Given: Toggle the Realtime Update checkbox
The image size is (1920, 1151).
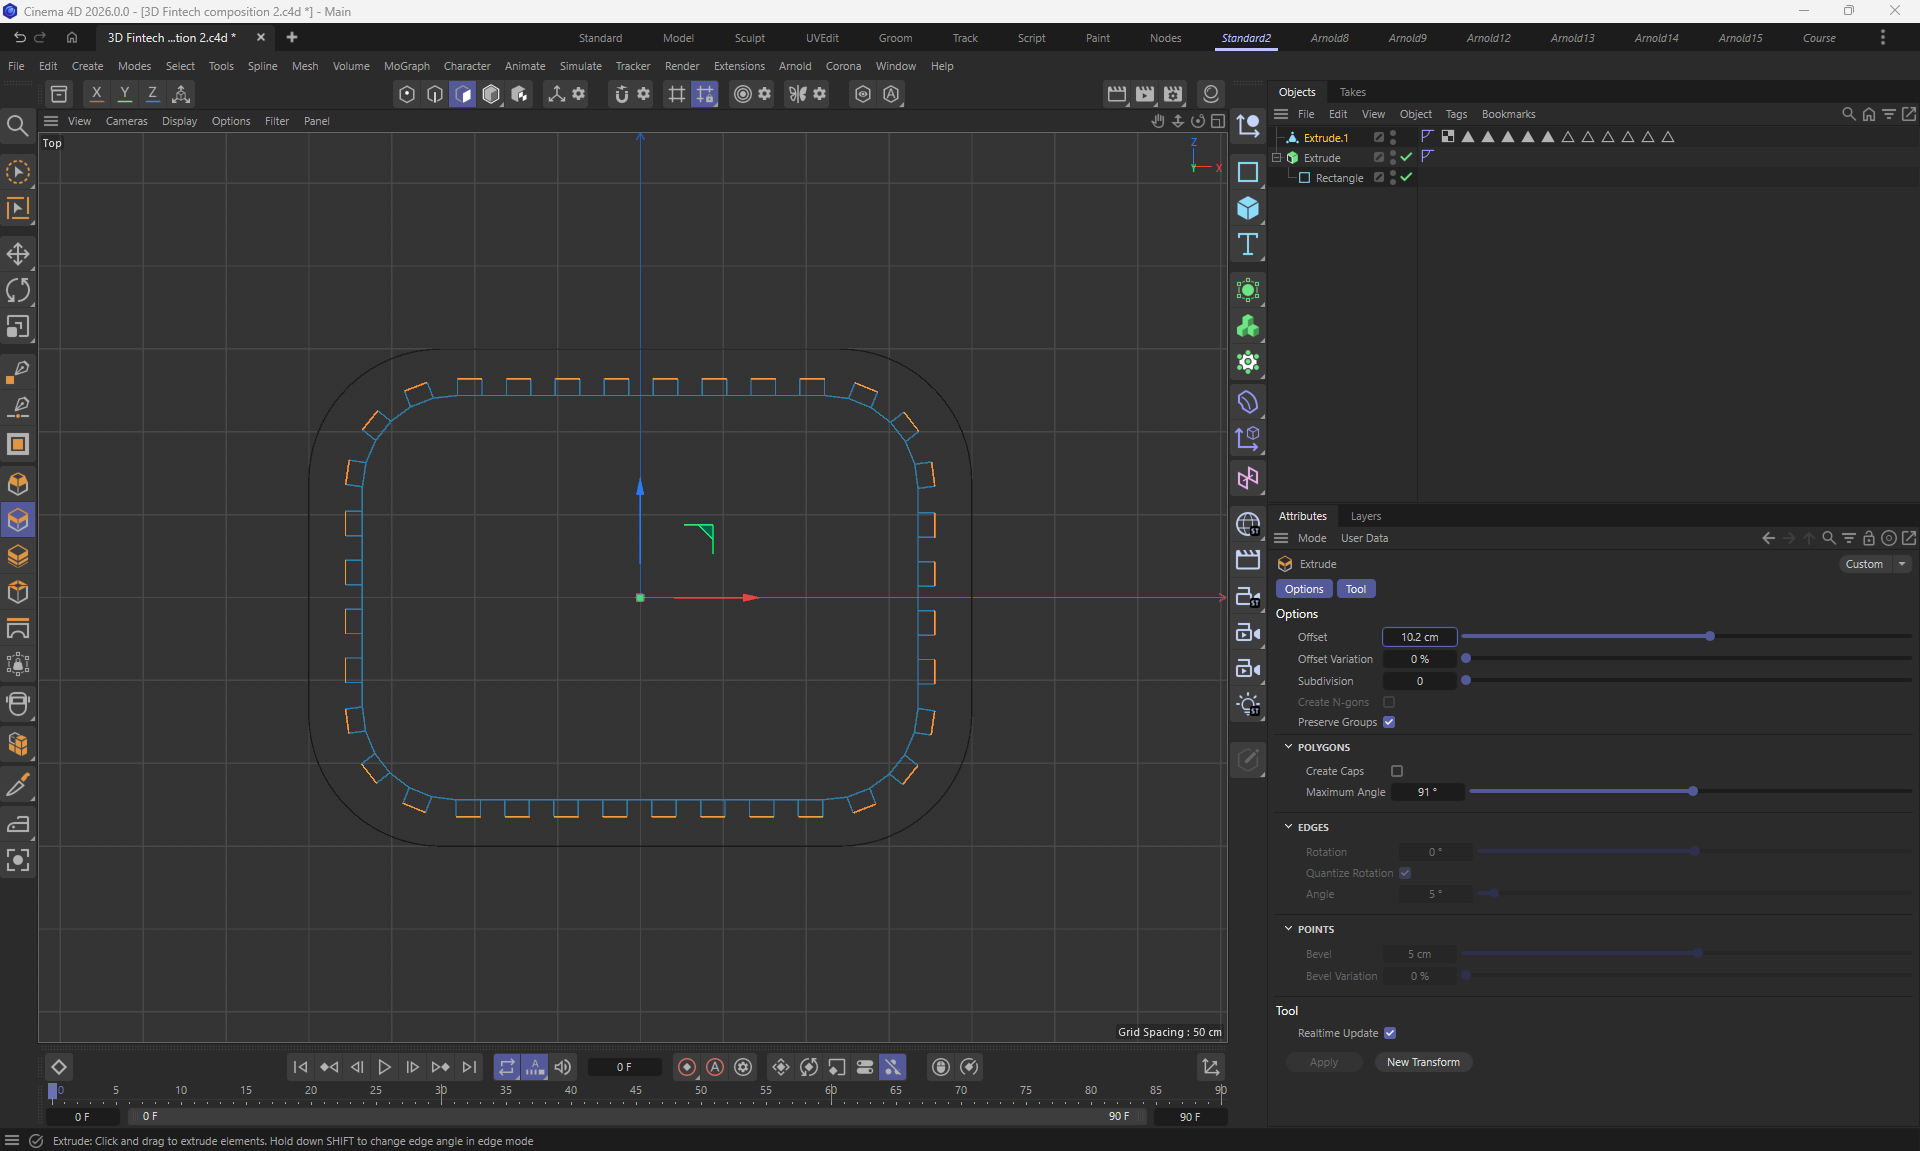Looking at the screenshot, I should (1390, 1033).
